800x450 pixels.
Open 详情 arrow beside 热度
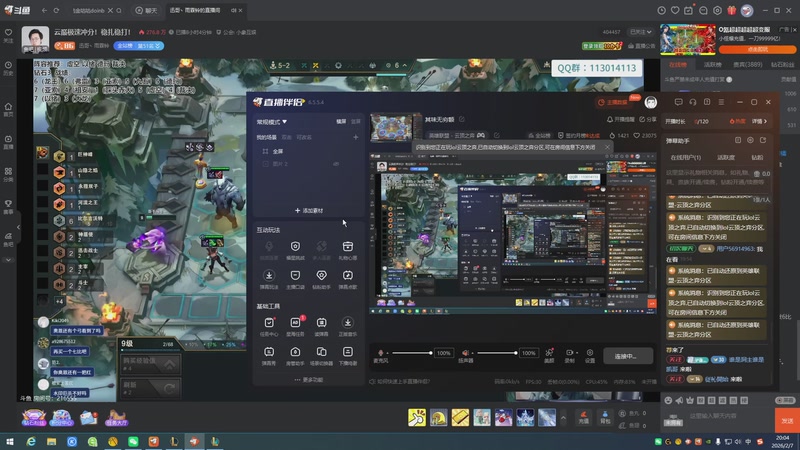coord(759,121)
